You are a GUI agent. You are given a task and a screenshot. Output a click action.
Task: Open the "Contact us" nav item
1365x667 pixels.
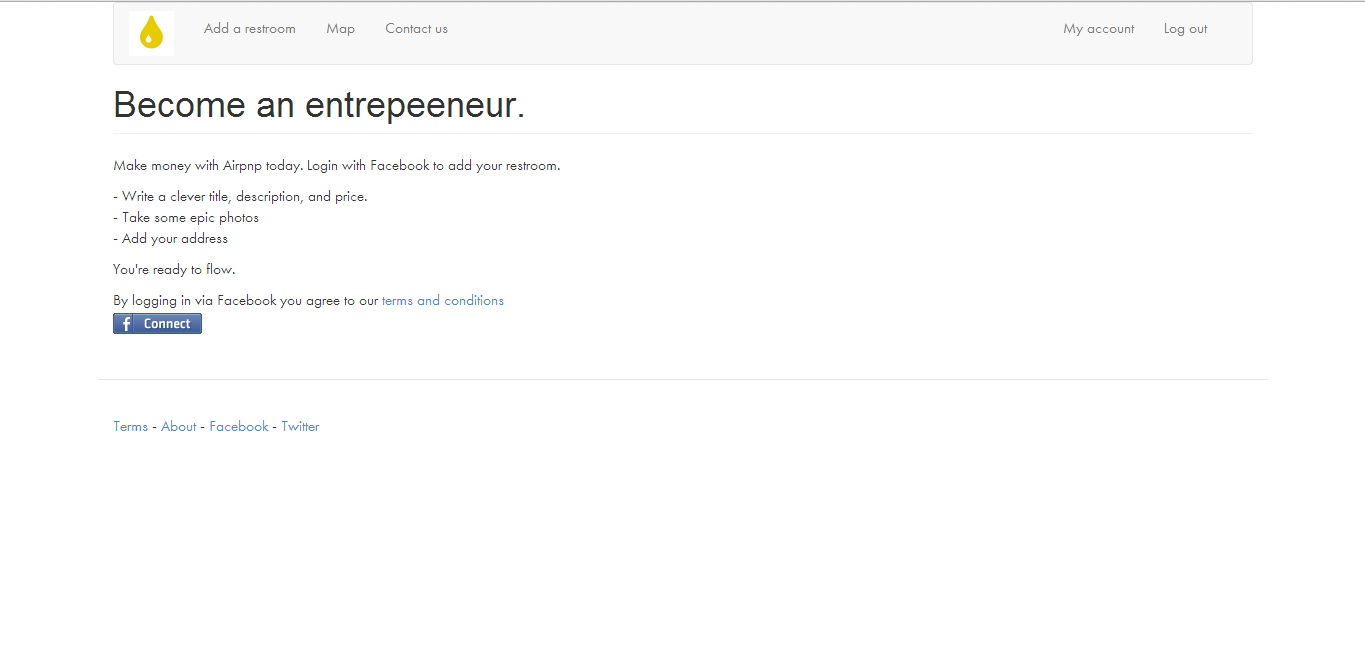tap(416, 29)
